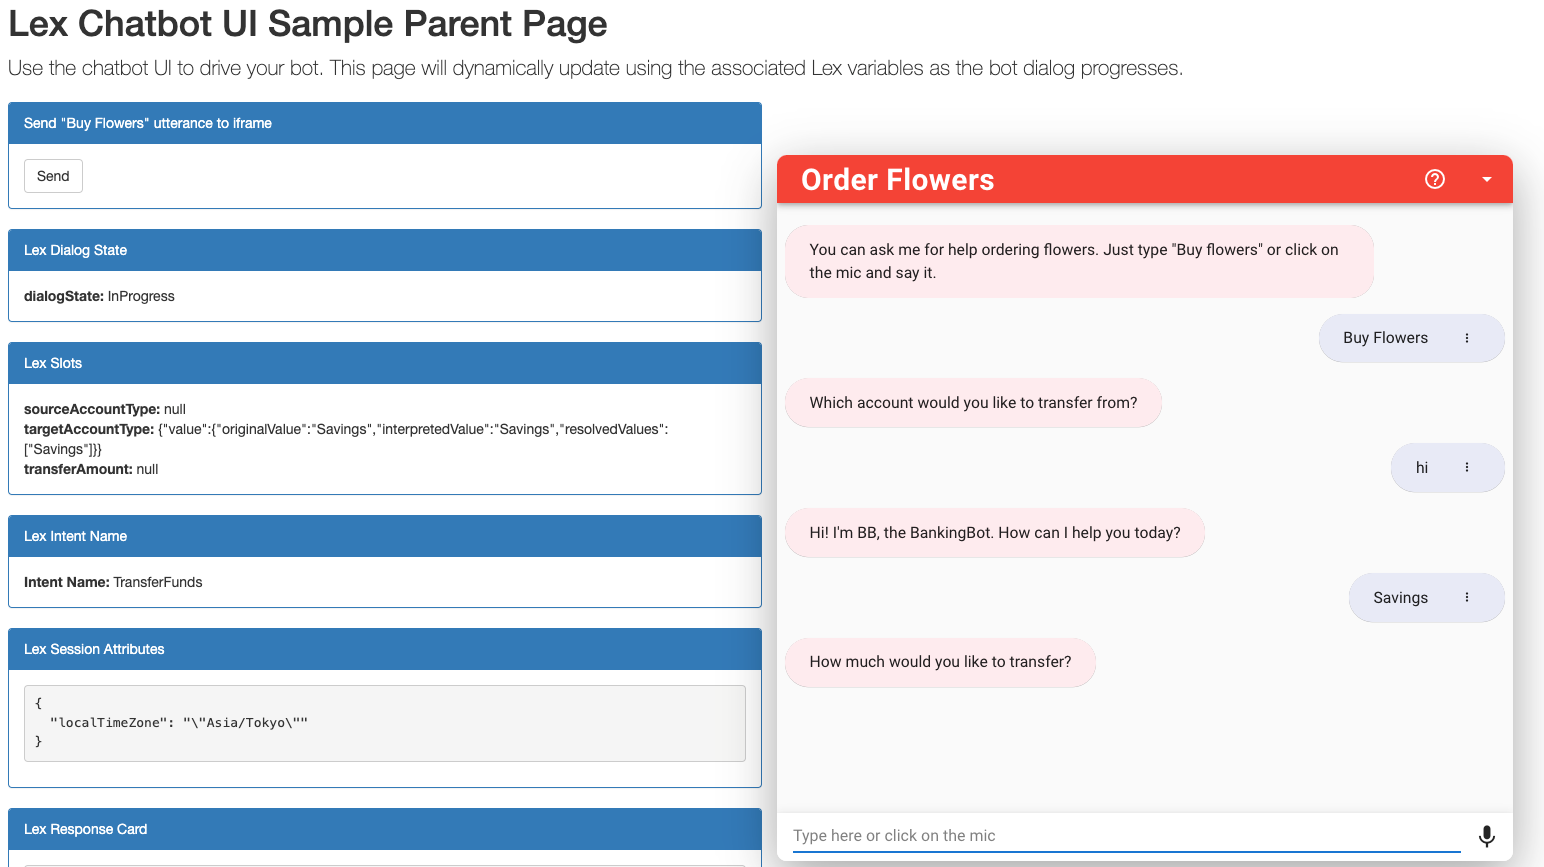Open the options menu on the hi message
The height and width of the screenshot is (867, 1544).
point(1467,467)
